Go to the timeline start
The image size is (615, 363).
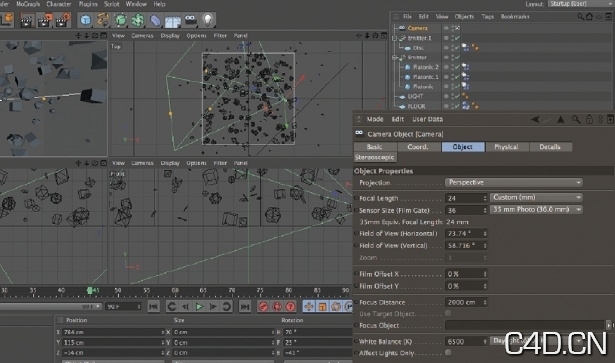[153, 307]
